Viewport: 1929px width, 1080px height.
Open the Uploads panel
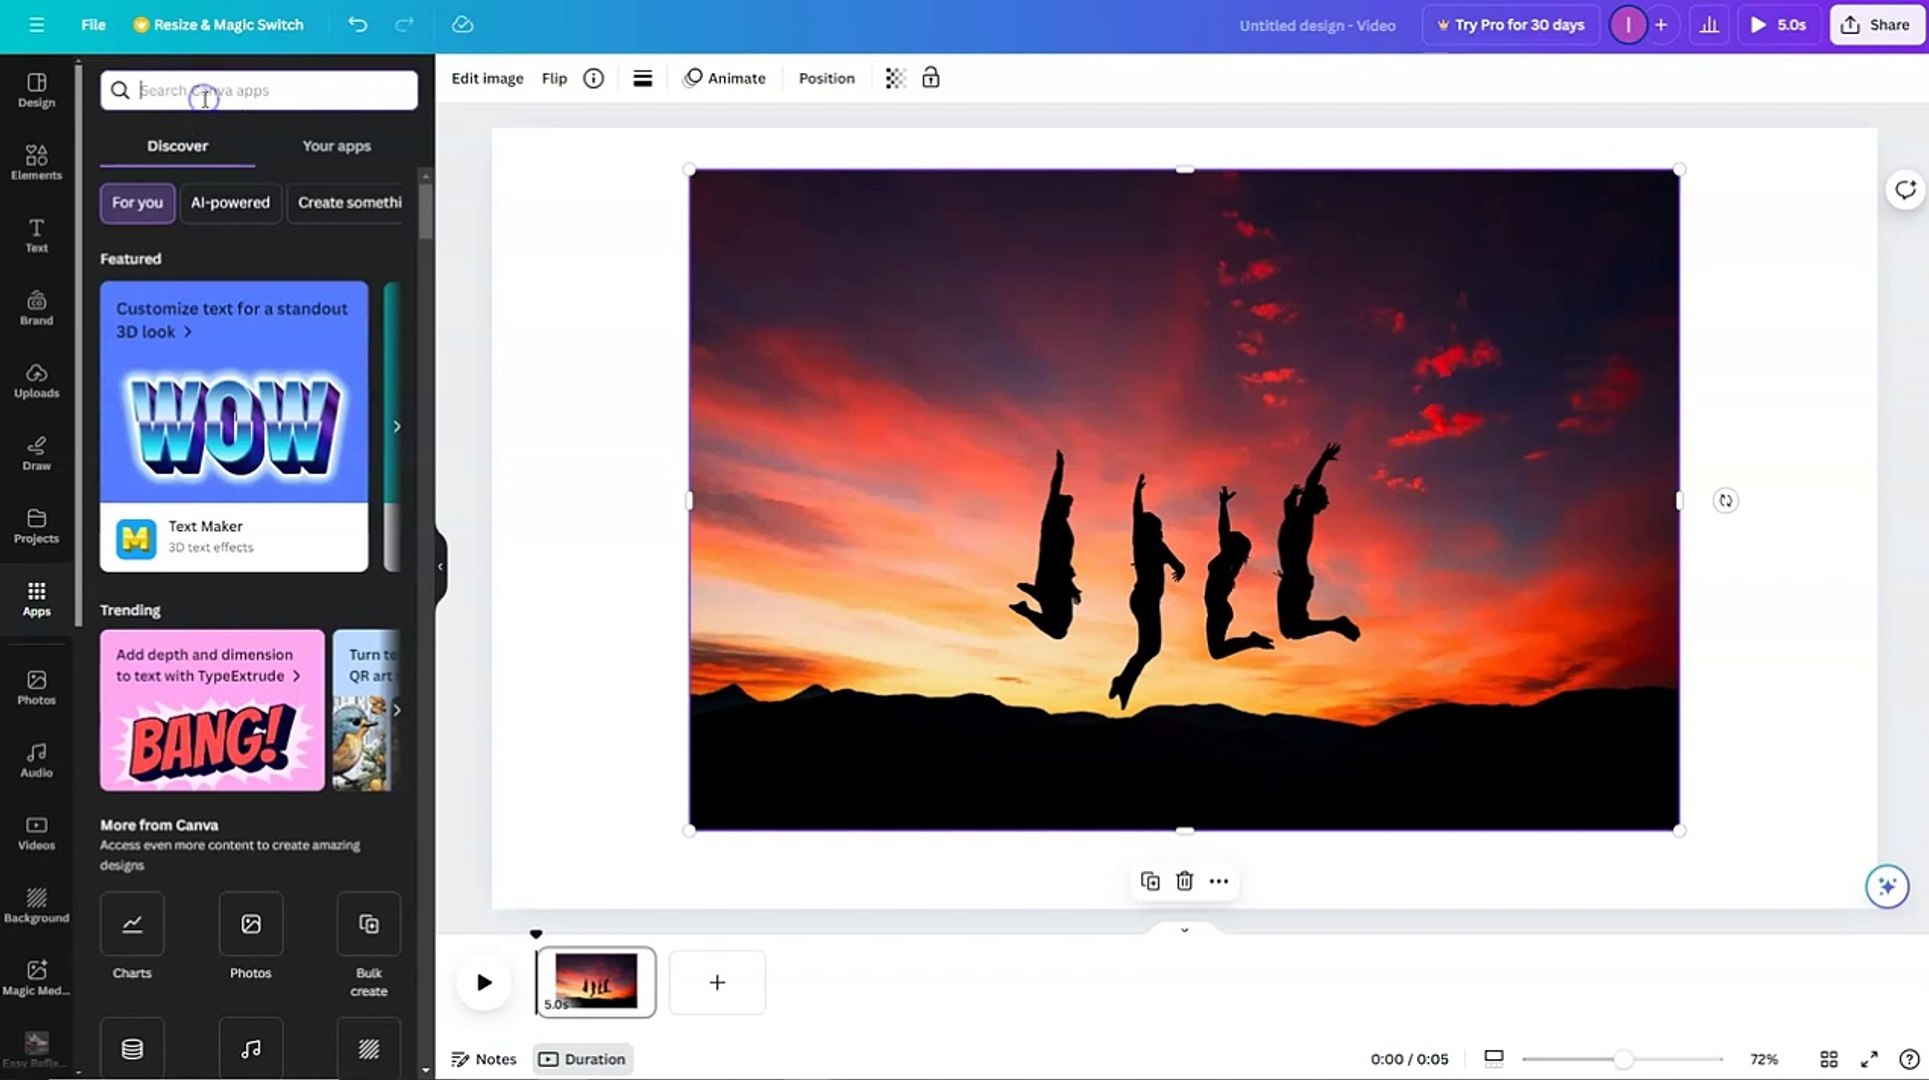(x=36, y=381)
